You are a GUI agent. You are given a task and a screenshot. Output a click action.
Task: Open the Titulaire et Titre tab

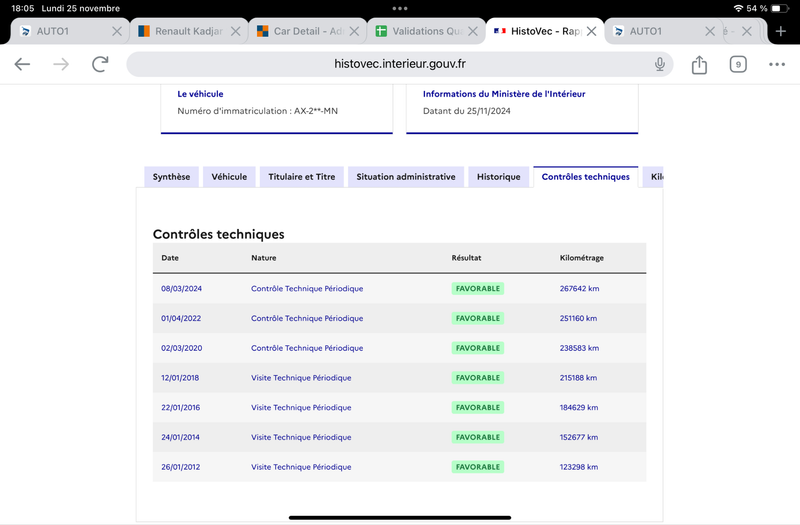point(302,177)
